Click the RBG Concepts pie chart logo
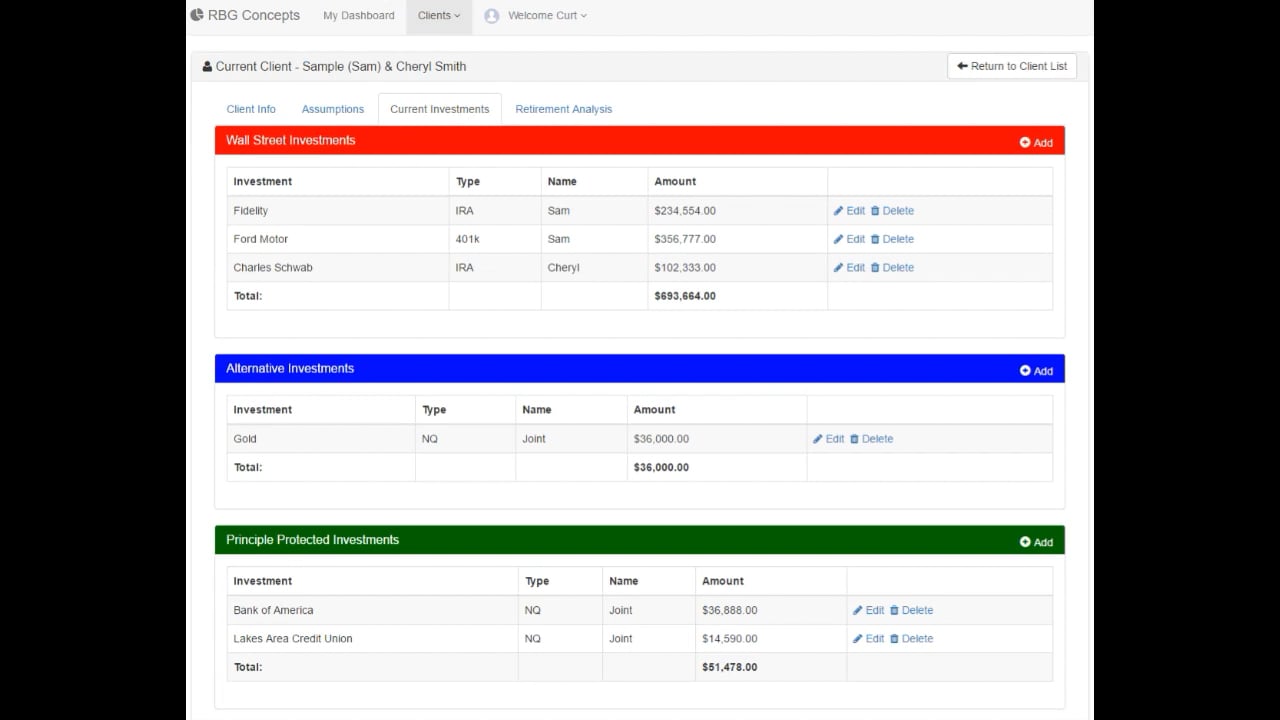This screenshot has width=1280, height=720. (197, 15)
